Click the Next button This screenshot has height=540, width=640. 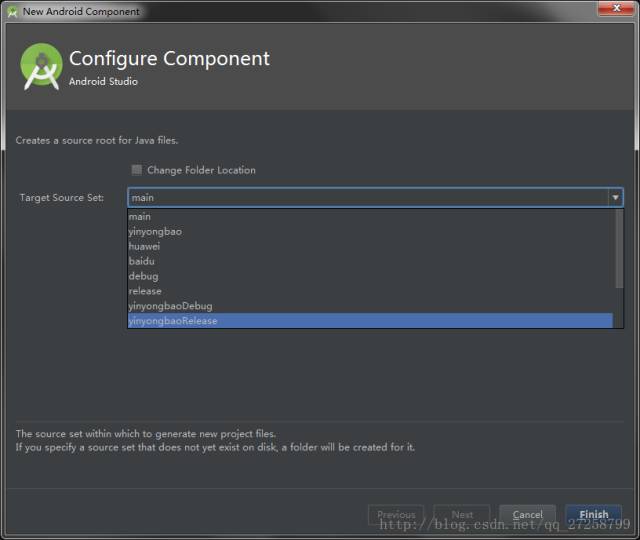coord(462,515)
